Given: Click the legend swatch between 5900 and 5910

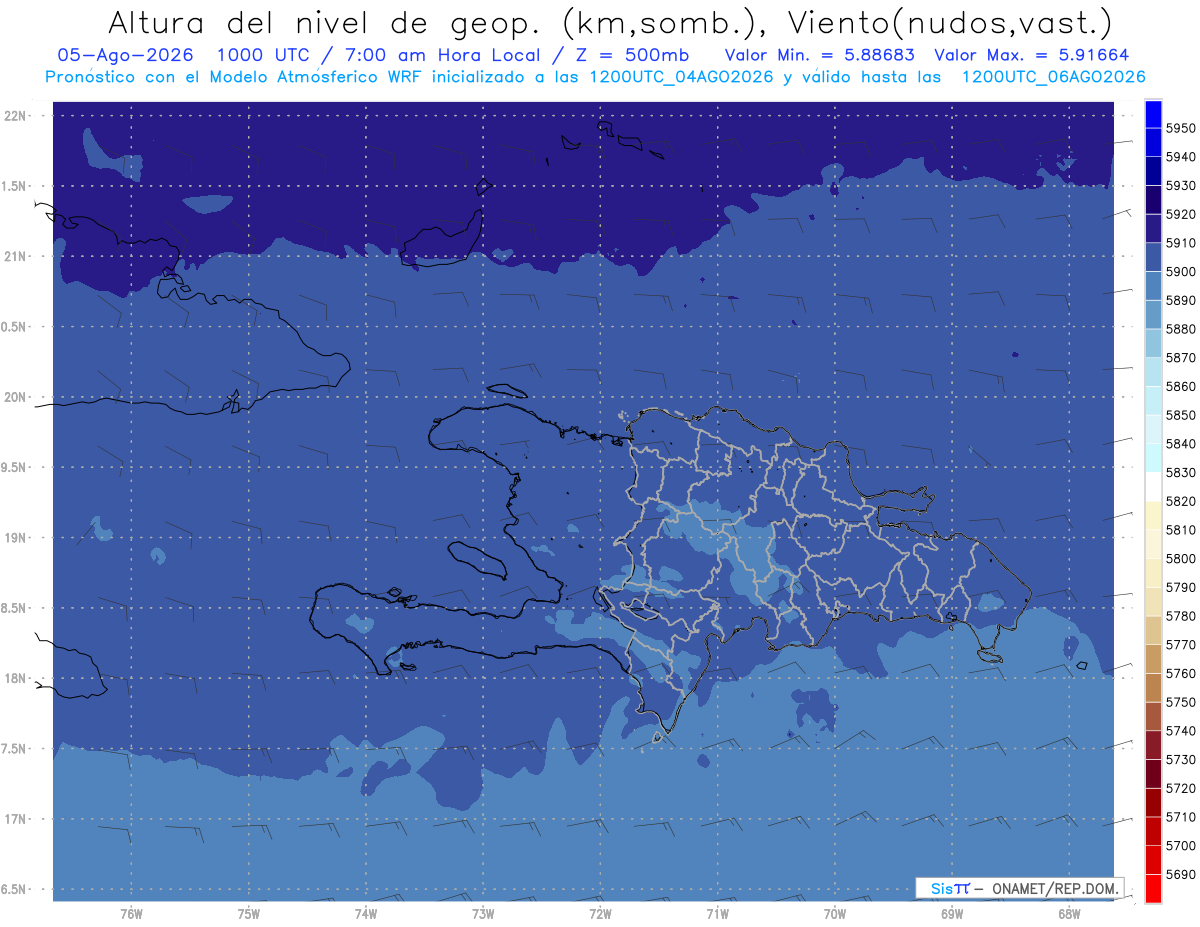Looking at the screenshot, I should tap(1153, 258).
